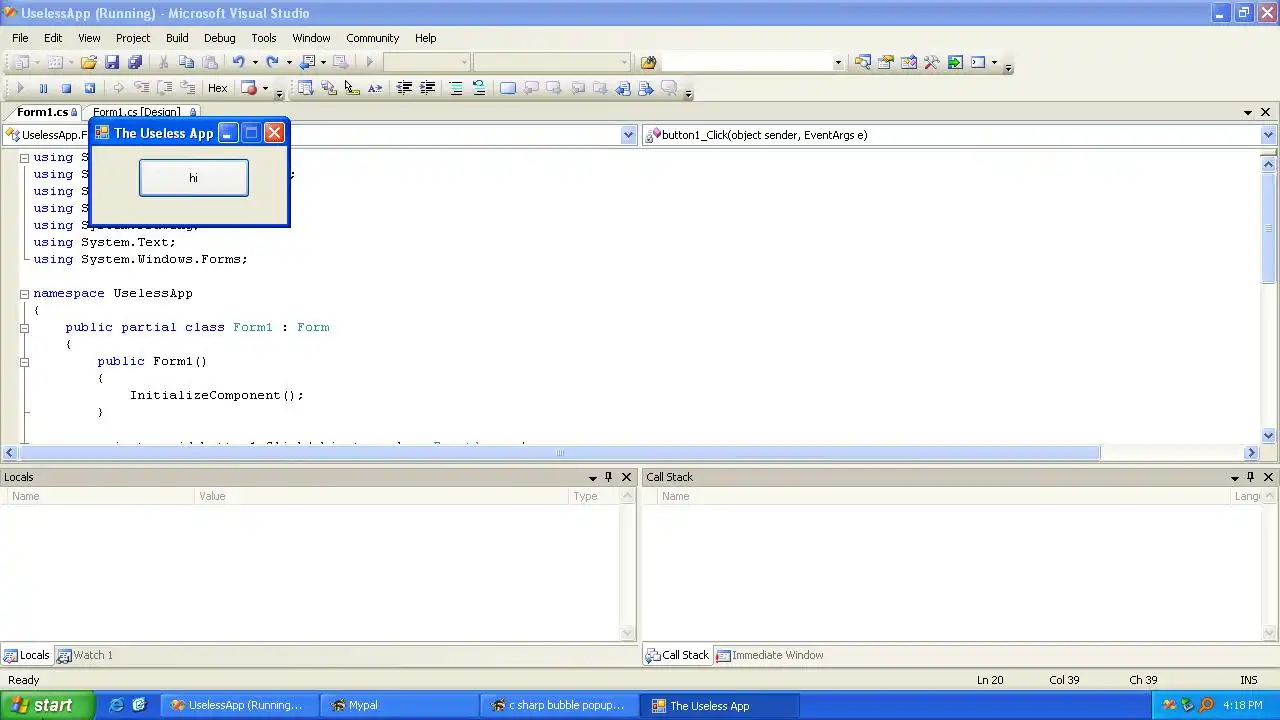Click the Step Out debug icon
This screenshot has width=1280, height=720.
pyautogui.click(x=187, y=88)
